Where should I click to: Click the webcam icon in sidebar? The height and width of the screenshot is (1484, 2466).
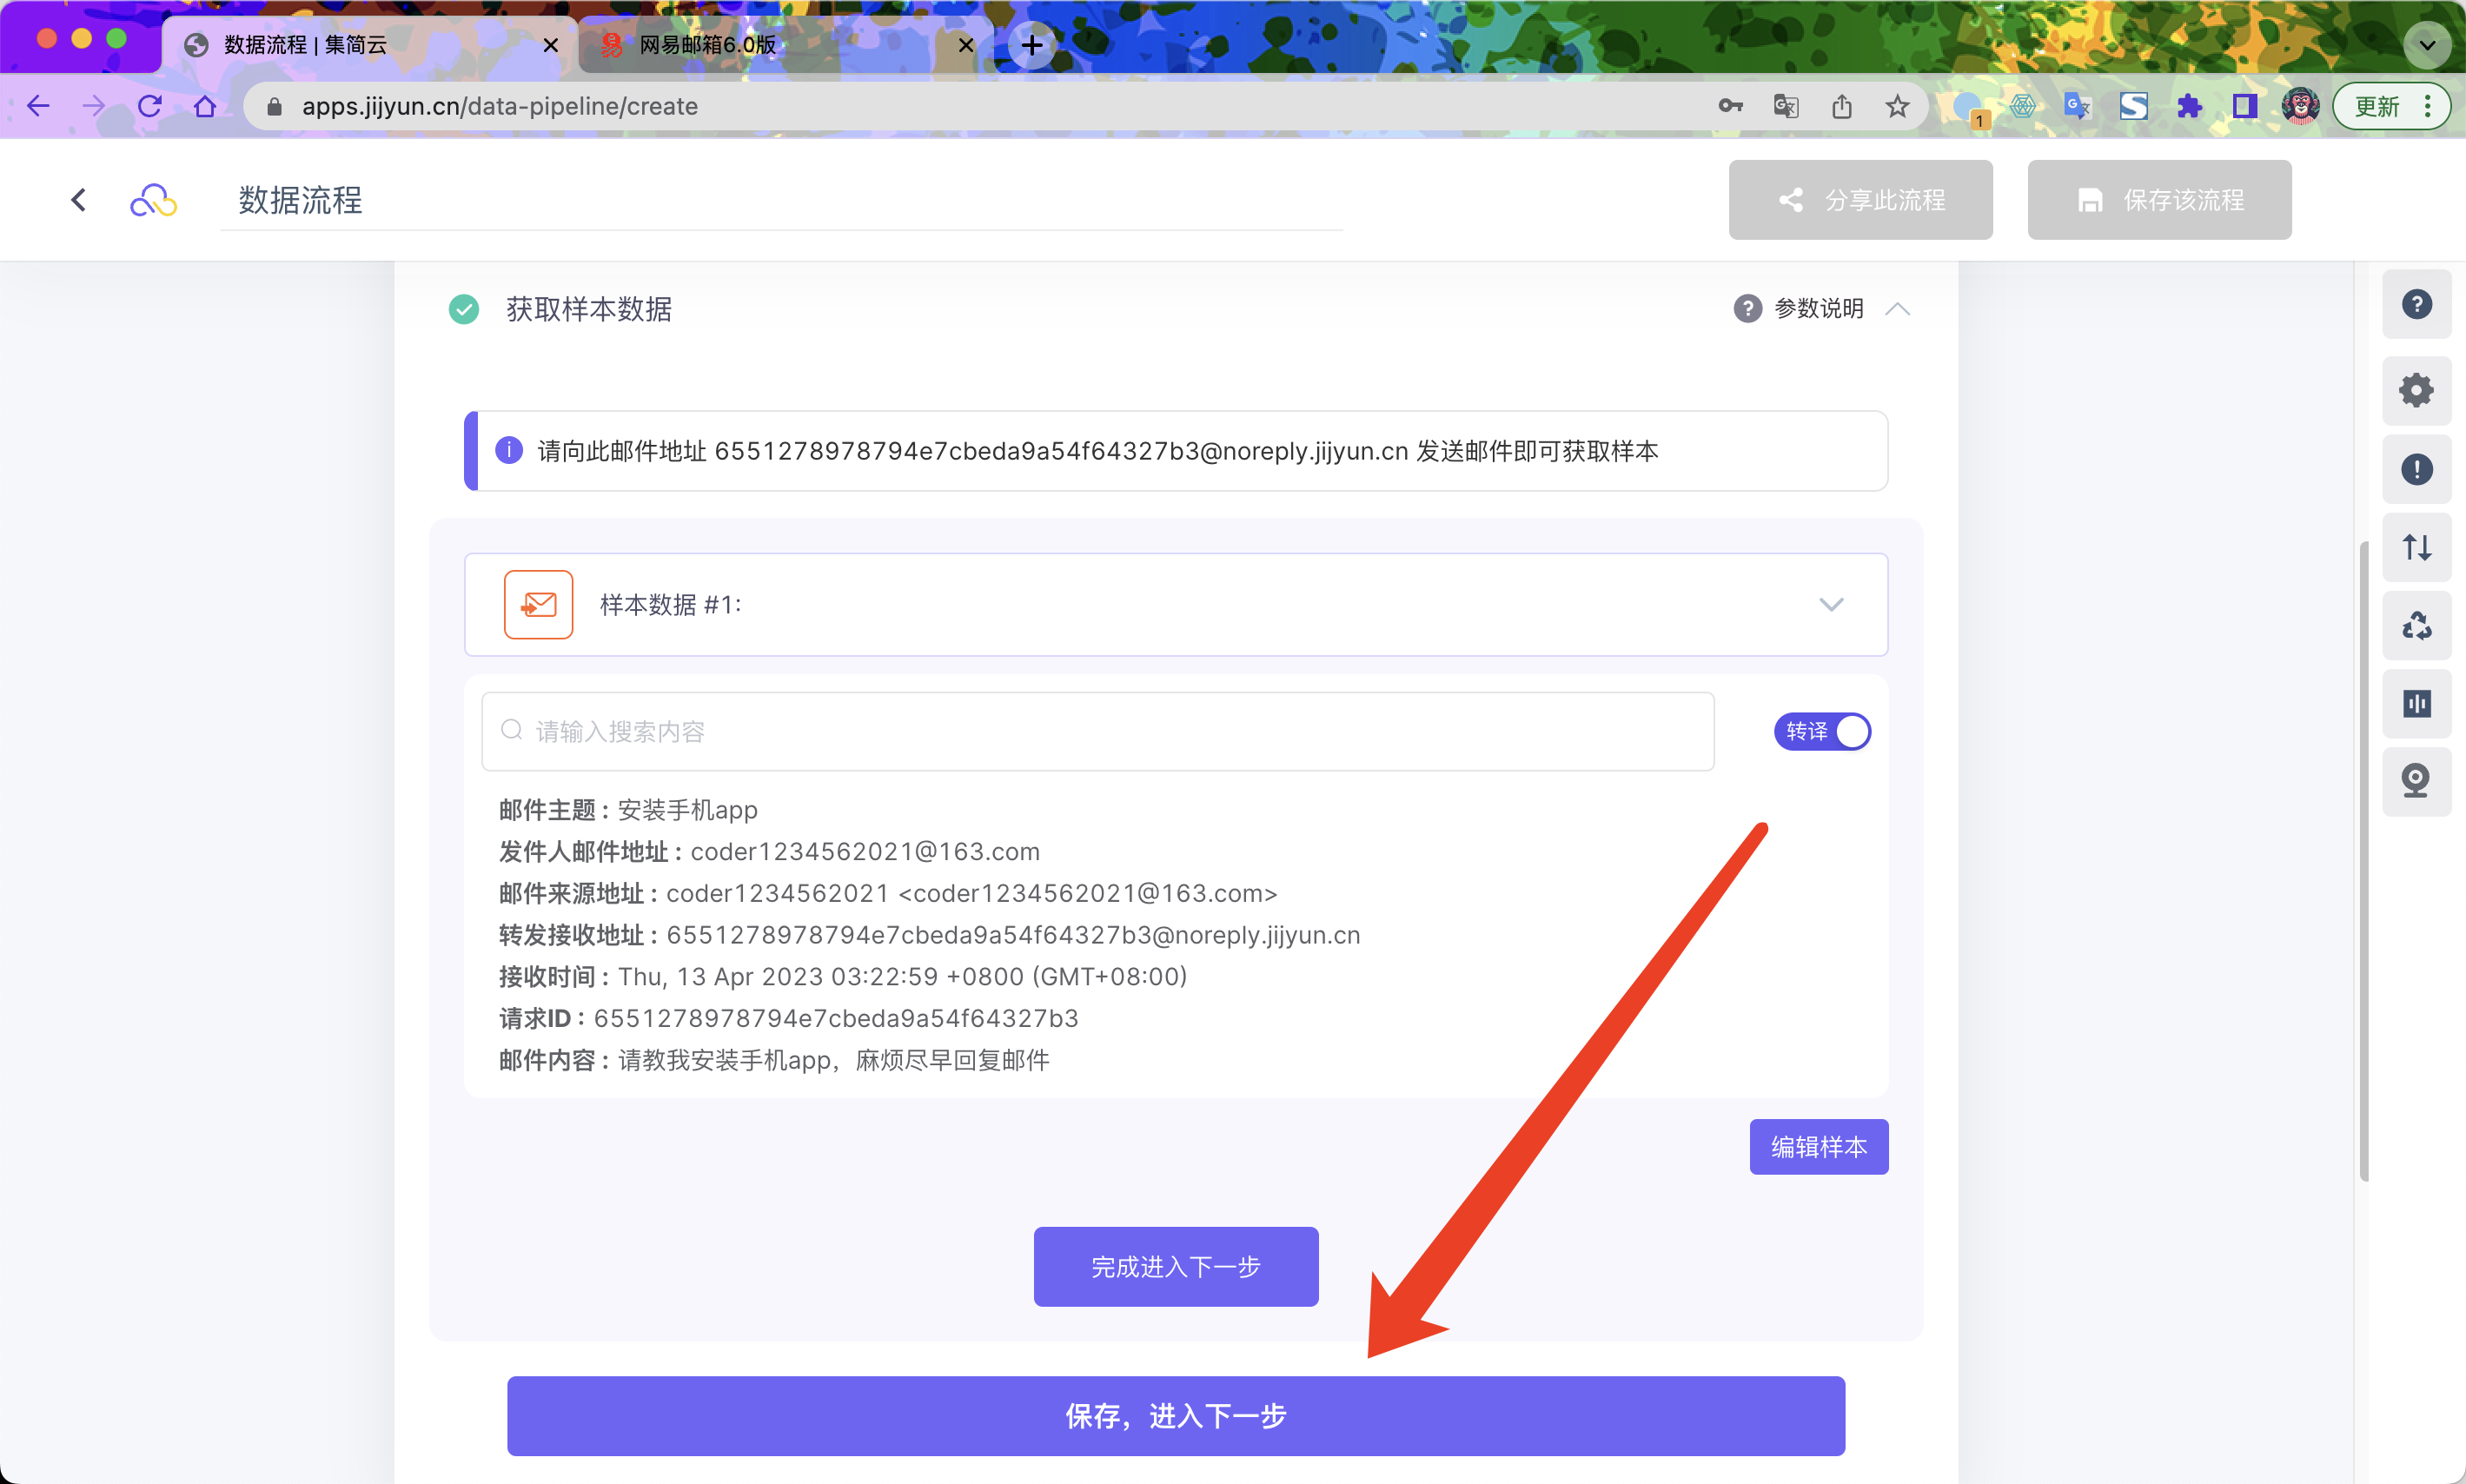2416,780
